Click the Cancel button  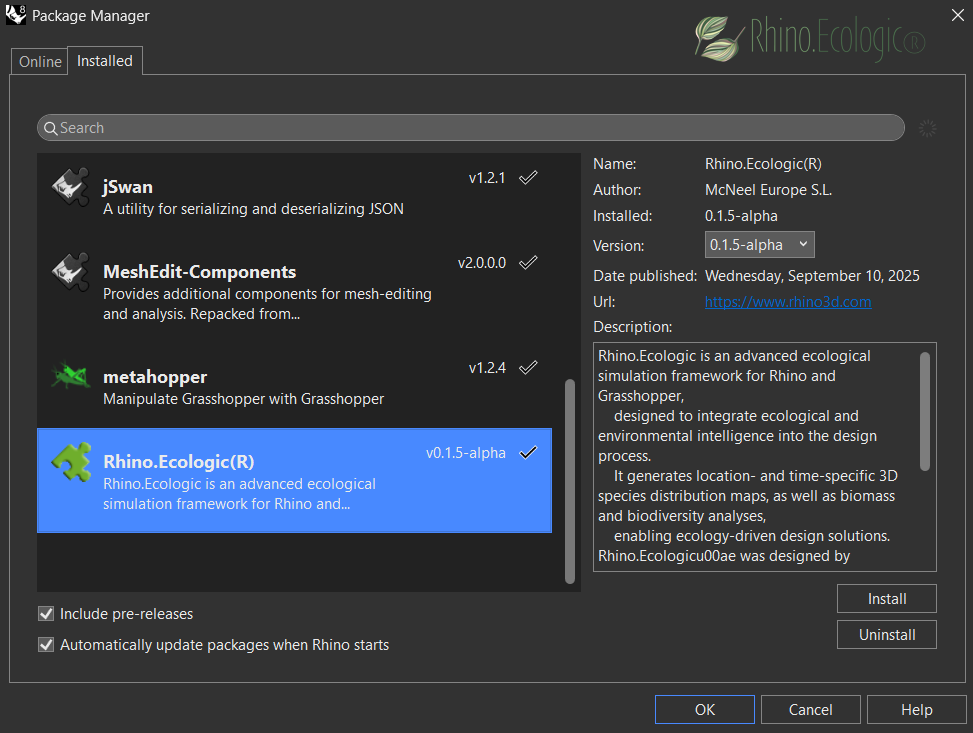point(810,709)
